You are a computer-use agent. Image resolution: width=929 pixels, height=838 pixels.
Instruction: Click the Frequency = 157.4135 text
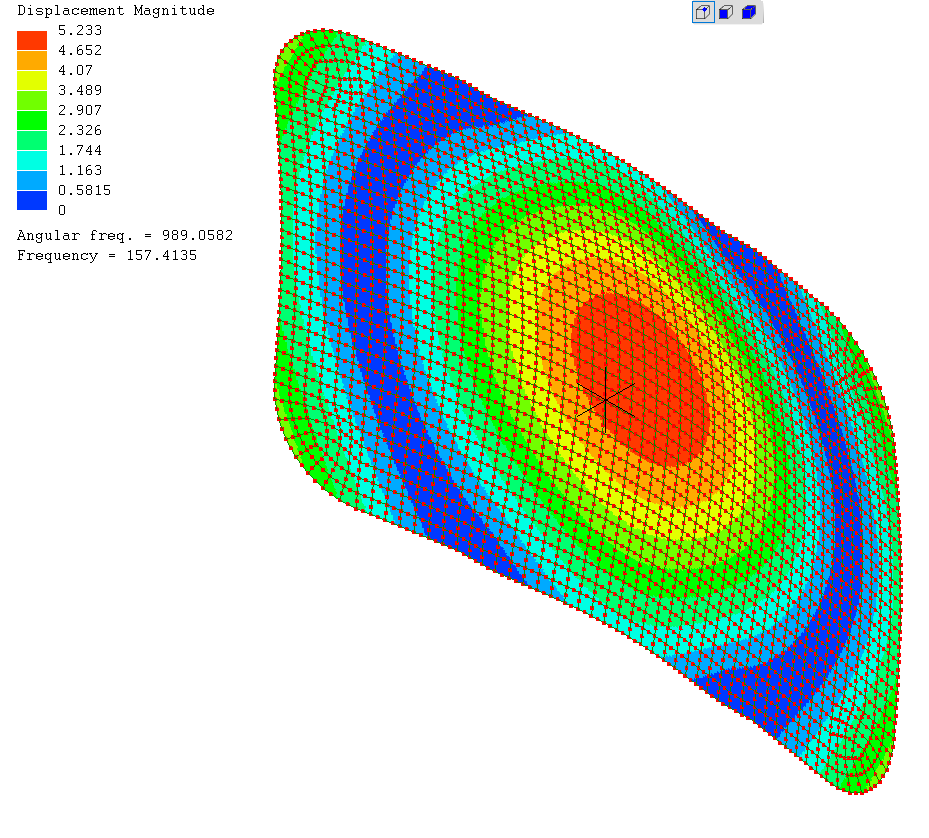107,255
